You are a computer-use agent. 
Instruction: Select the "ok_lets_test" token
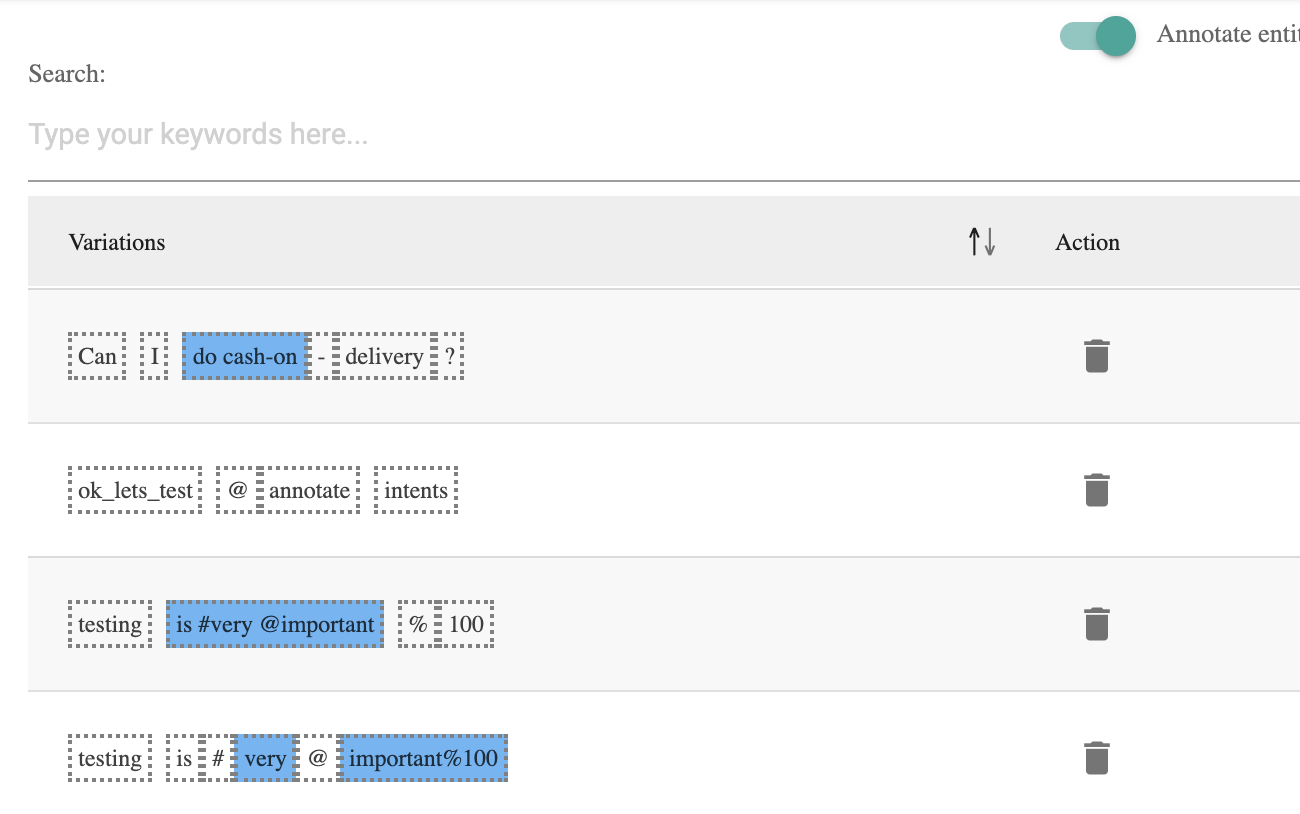[x=134, y=489]
